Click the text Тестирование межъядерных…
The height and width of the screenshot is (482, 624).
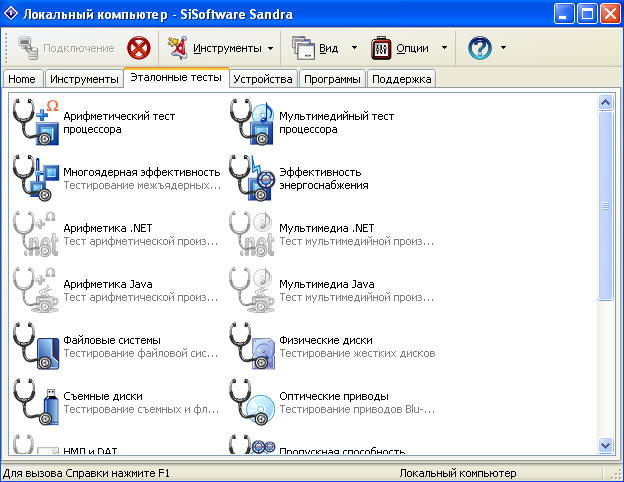pyautogui.click(x=142, y=185)
